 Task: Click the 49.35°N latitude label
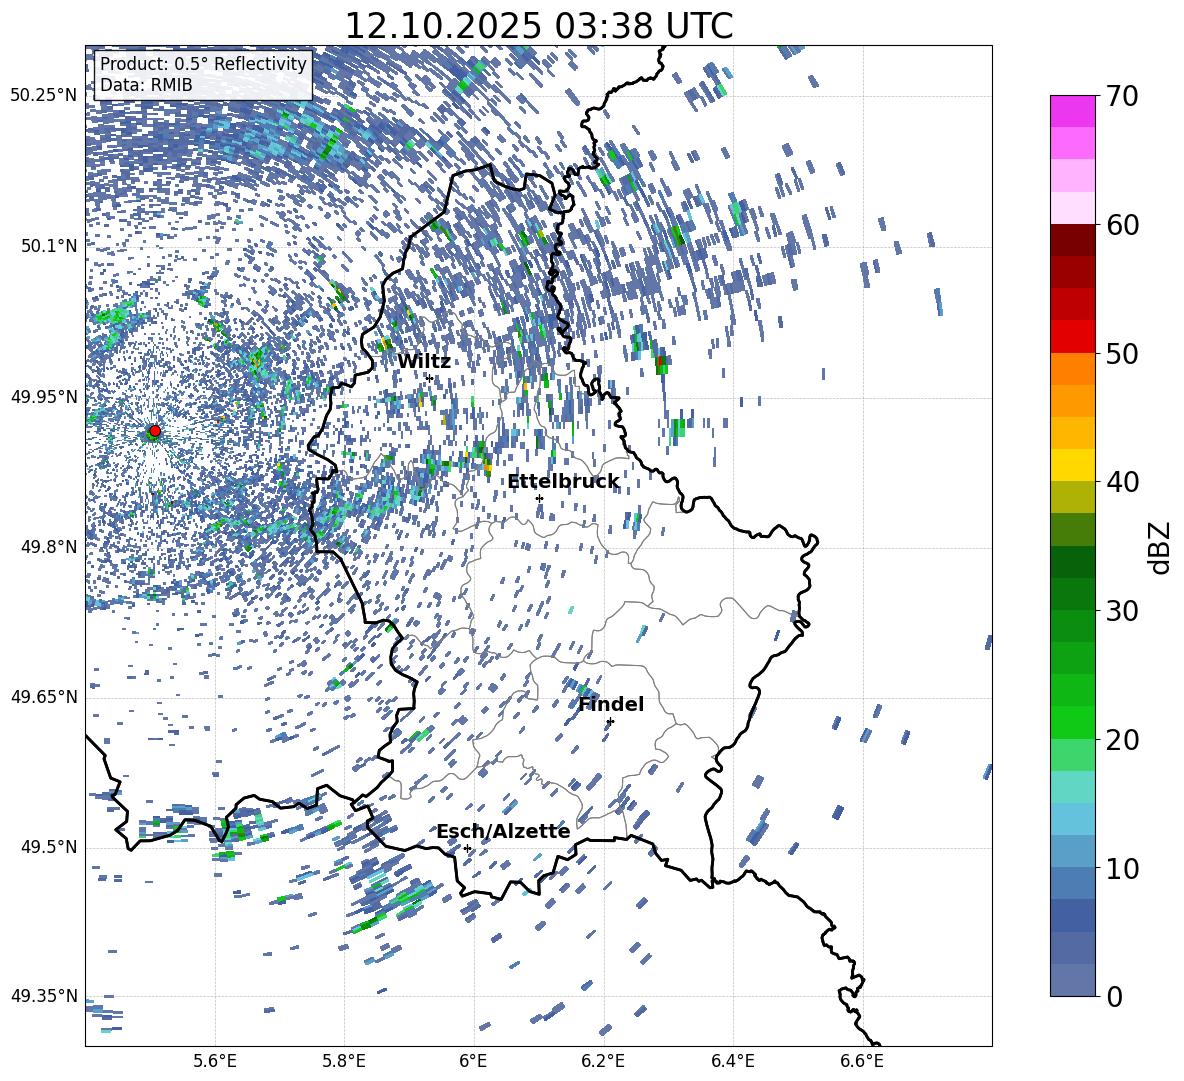pyautogui.click(x=44, y=996)
